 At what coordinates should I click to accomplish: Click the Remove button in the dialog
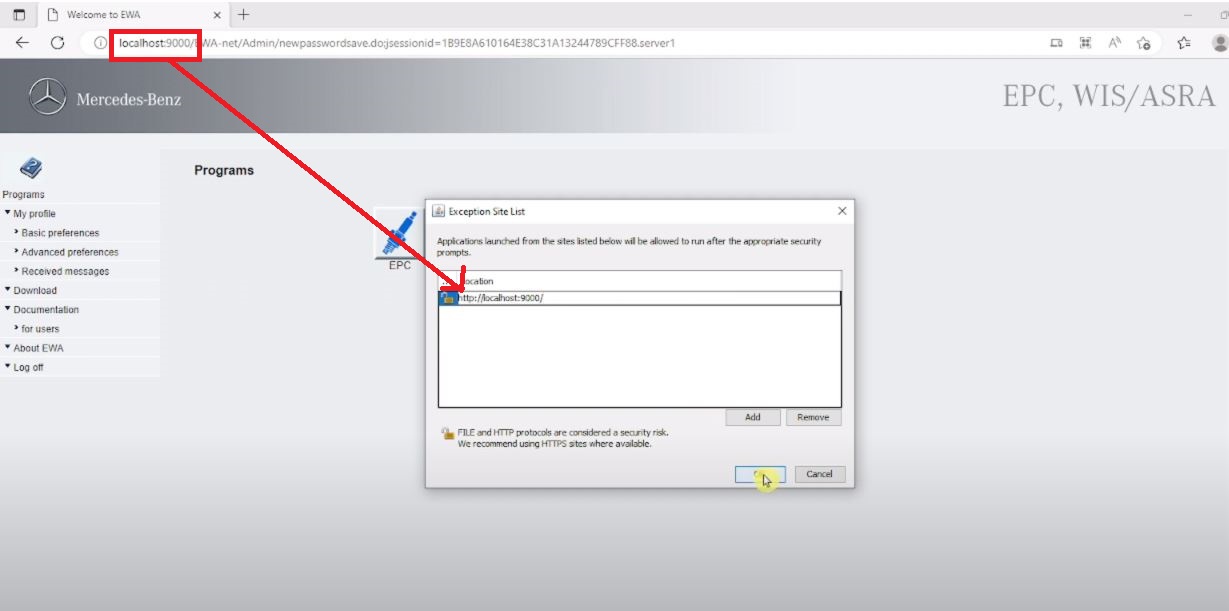813,417
